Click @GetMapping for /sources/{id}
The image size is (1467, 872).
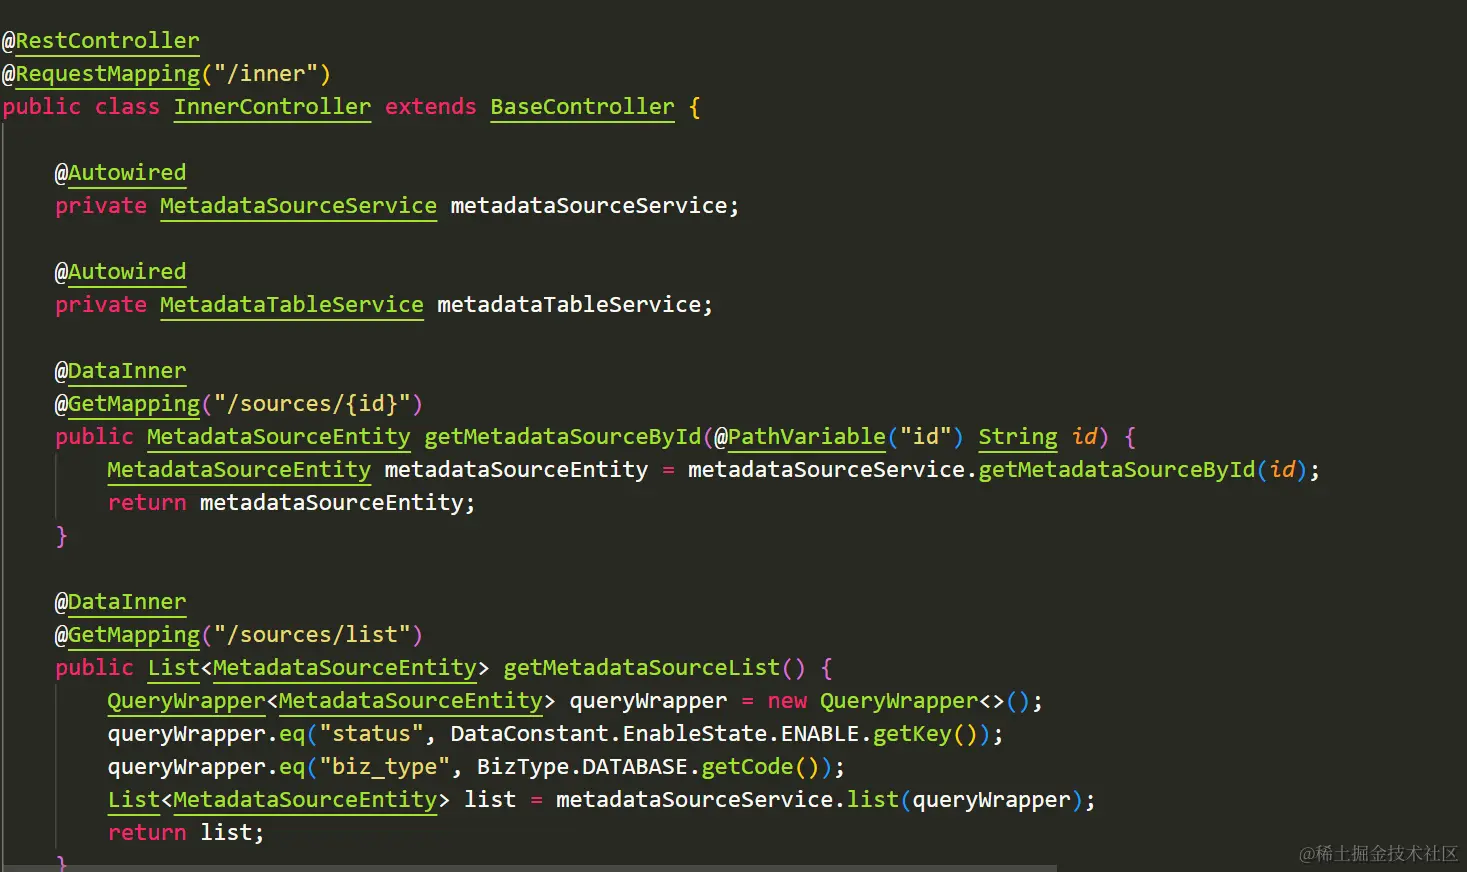tap(127, 404)
